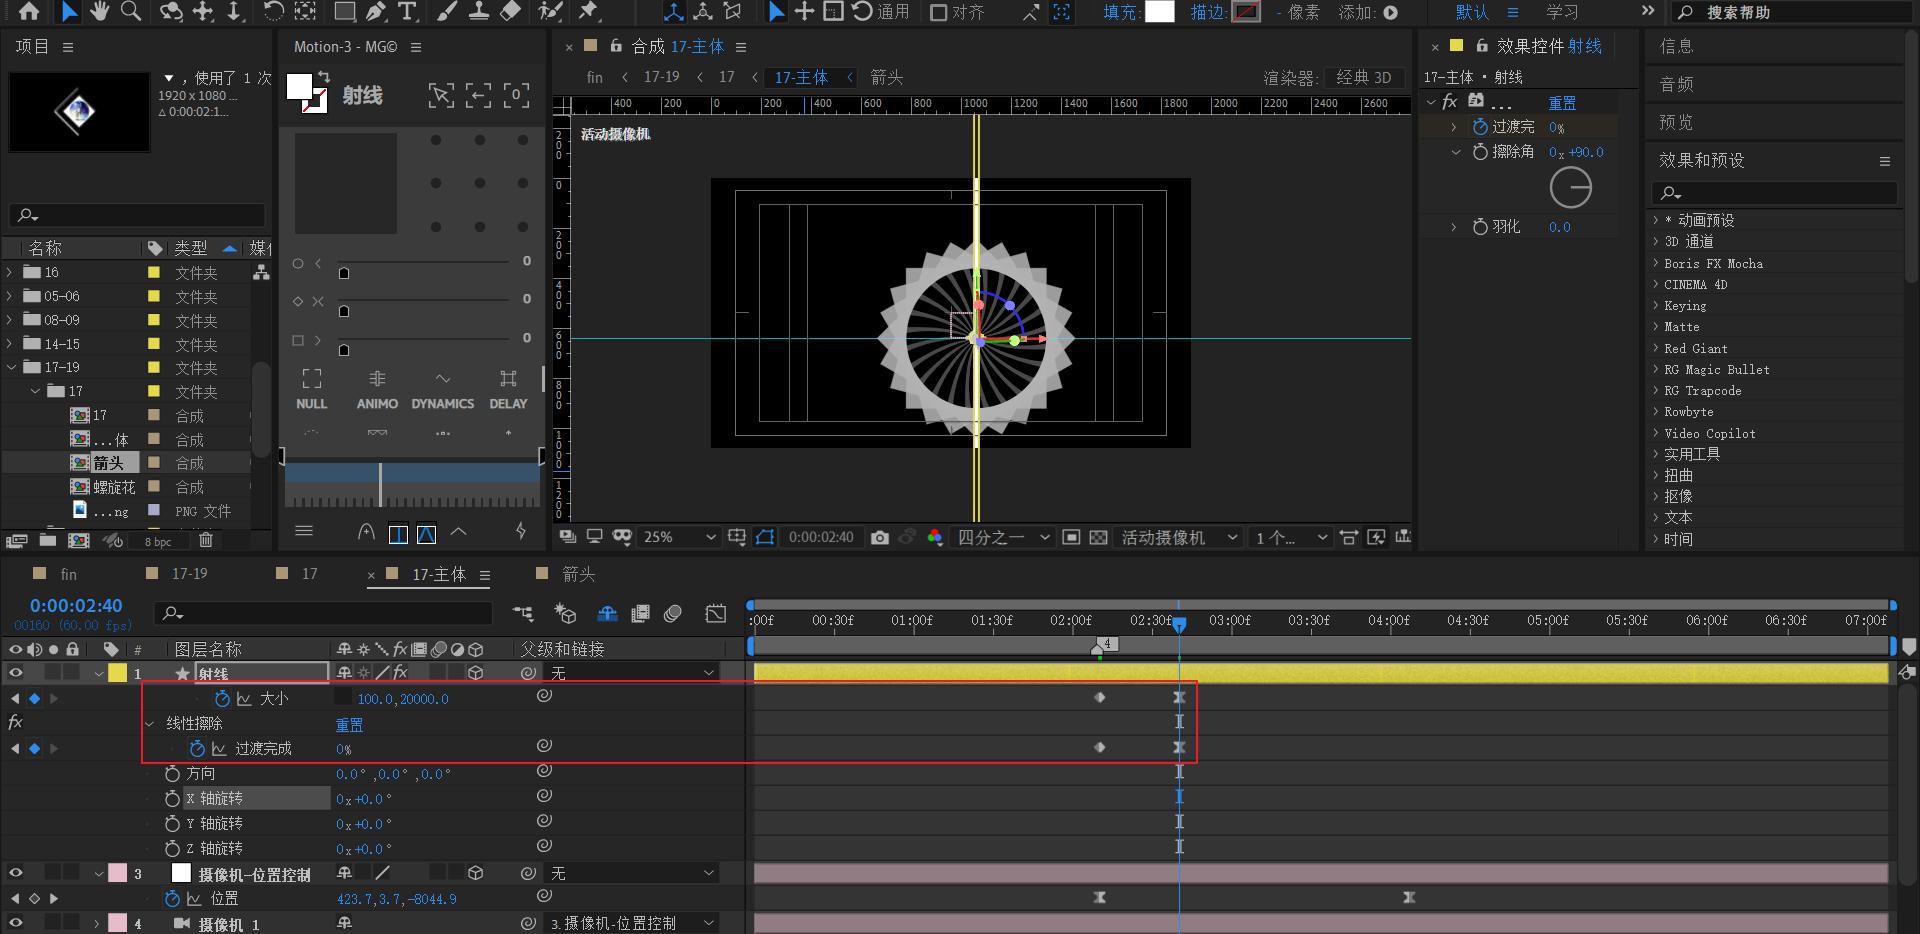Hide the 射线 layer with eye icon
Image resolution: width=1920 pixels, height=934 pixels.
(x=16, y=673)
